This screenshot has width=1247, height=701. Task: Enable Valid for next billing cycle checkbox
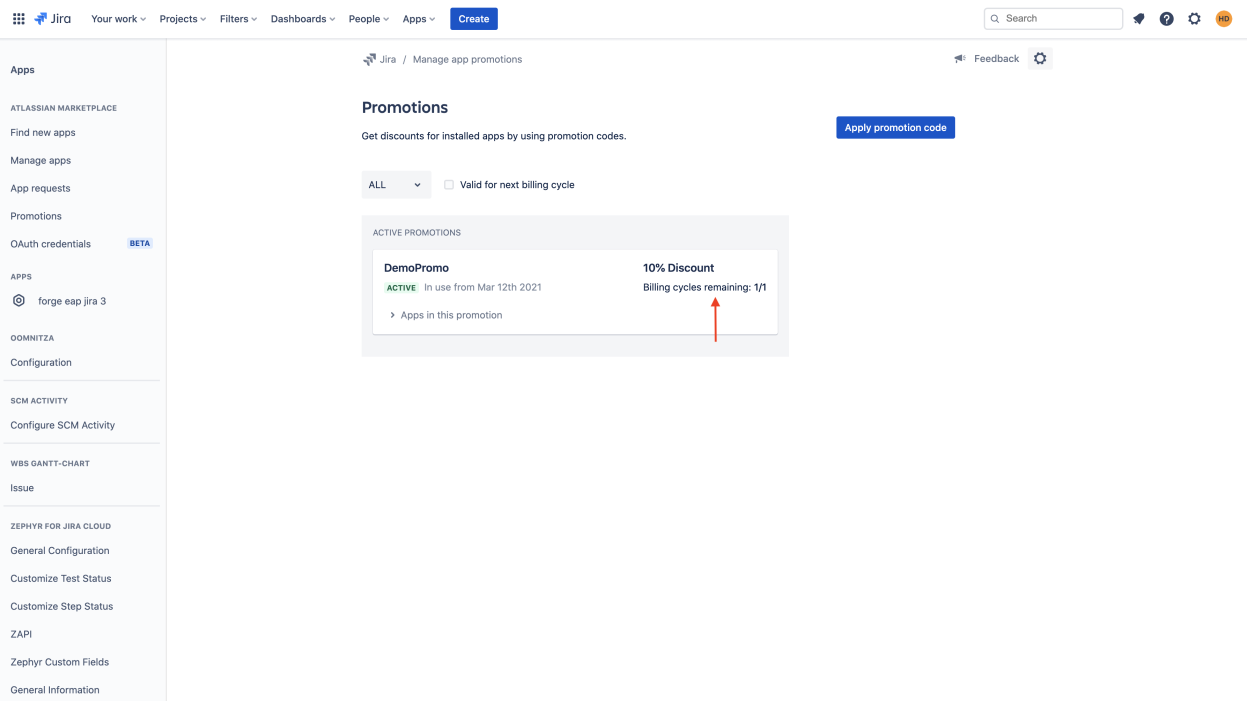click(x=449, y=185)
